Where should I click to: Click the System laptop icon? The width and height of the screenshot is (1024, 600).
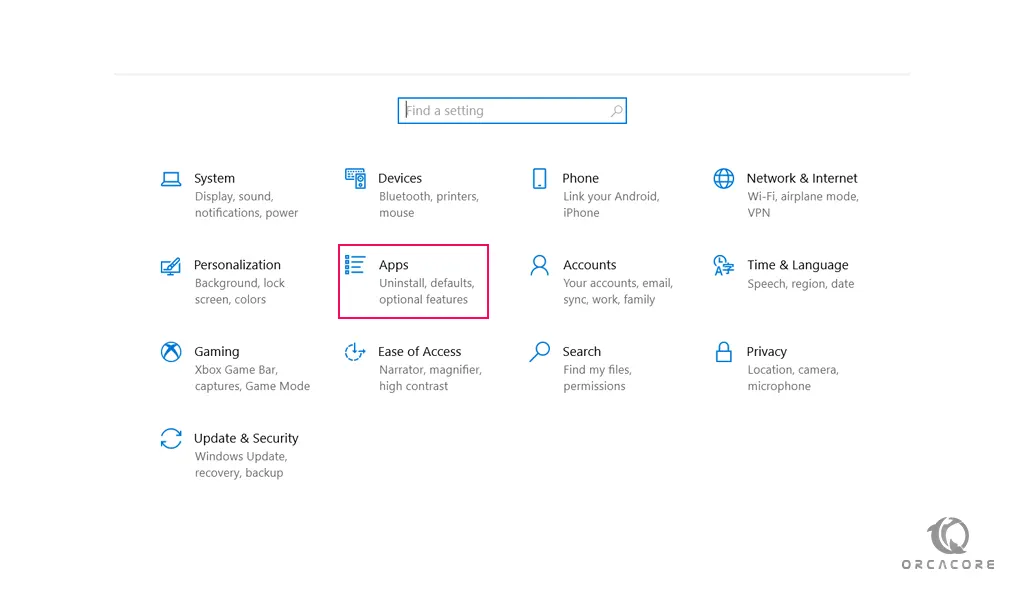(x=171, y=179)
